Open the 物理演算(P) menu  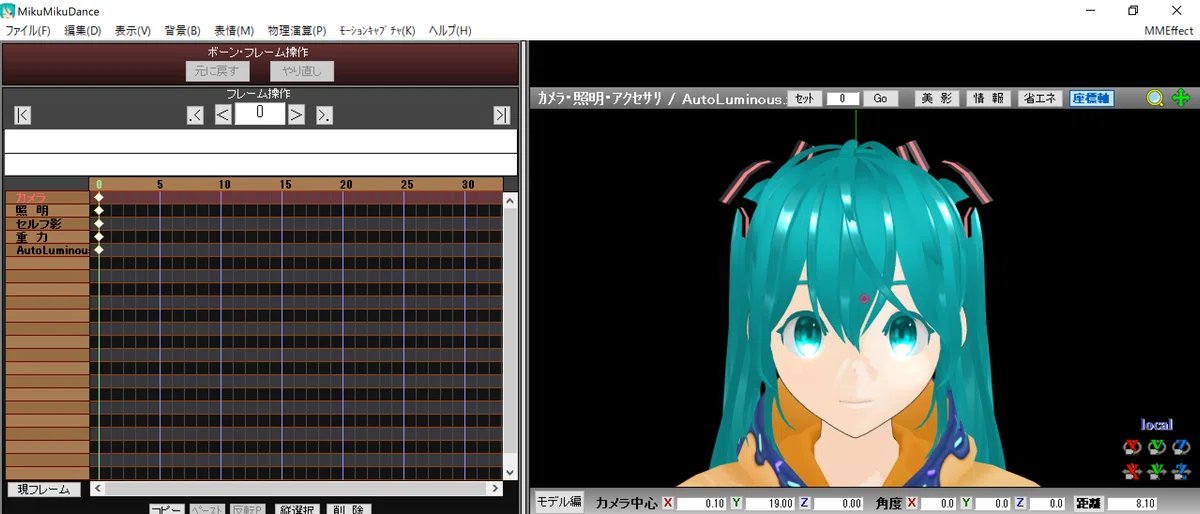pos(297,31)
